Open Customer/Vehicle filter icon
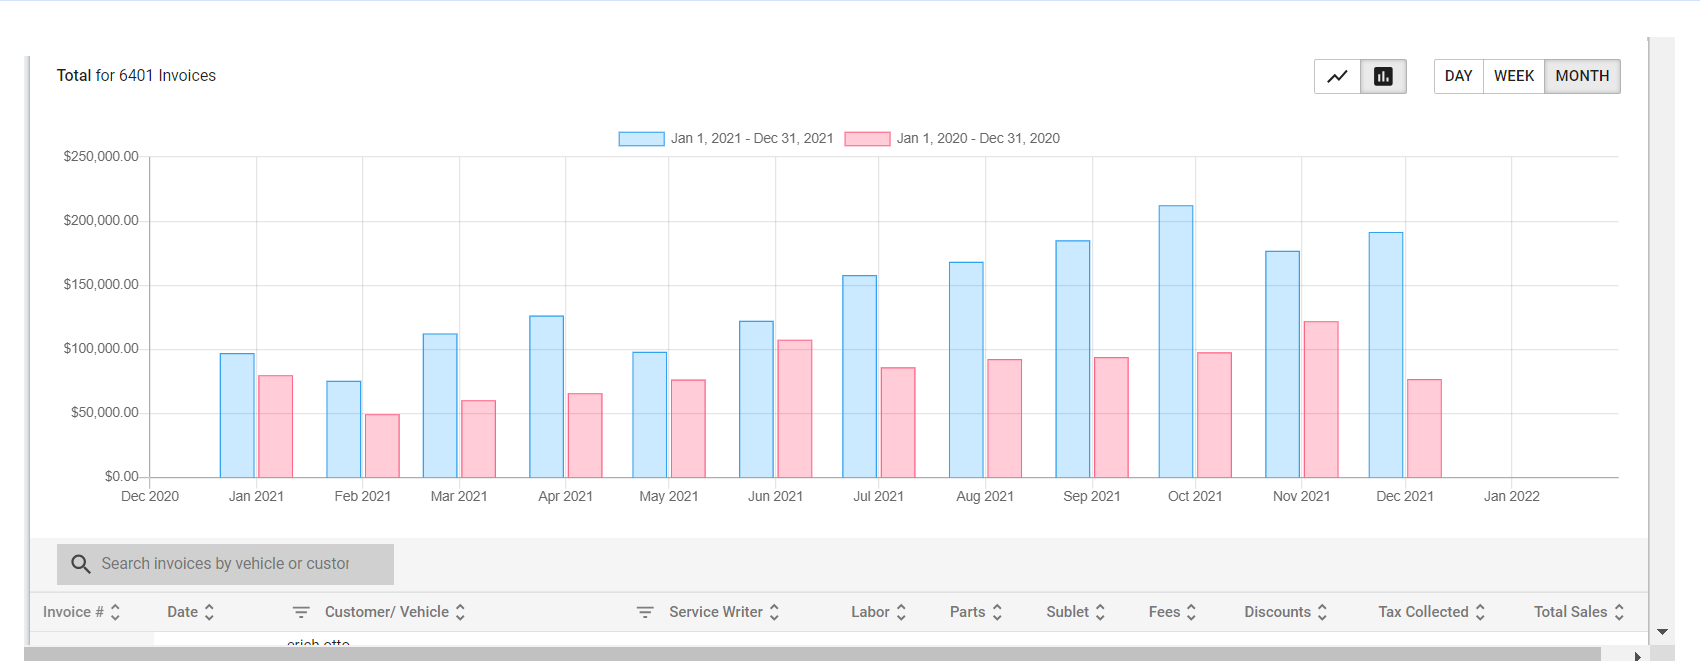This screenshot has height=670, width=1700. click(301, 612)
